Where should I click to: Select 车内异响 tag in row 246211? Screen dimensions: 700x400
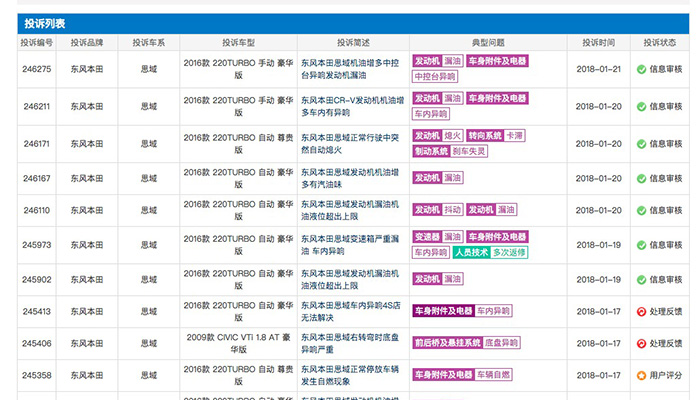pyautogui.click(x=431, y=114)
